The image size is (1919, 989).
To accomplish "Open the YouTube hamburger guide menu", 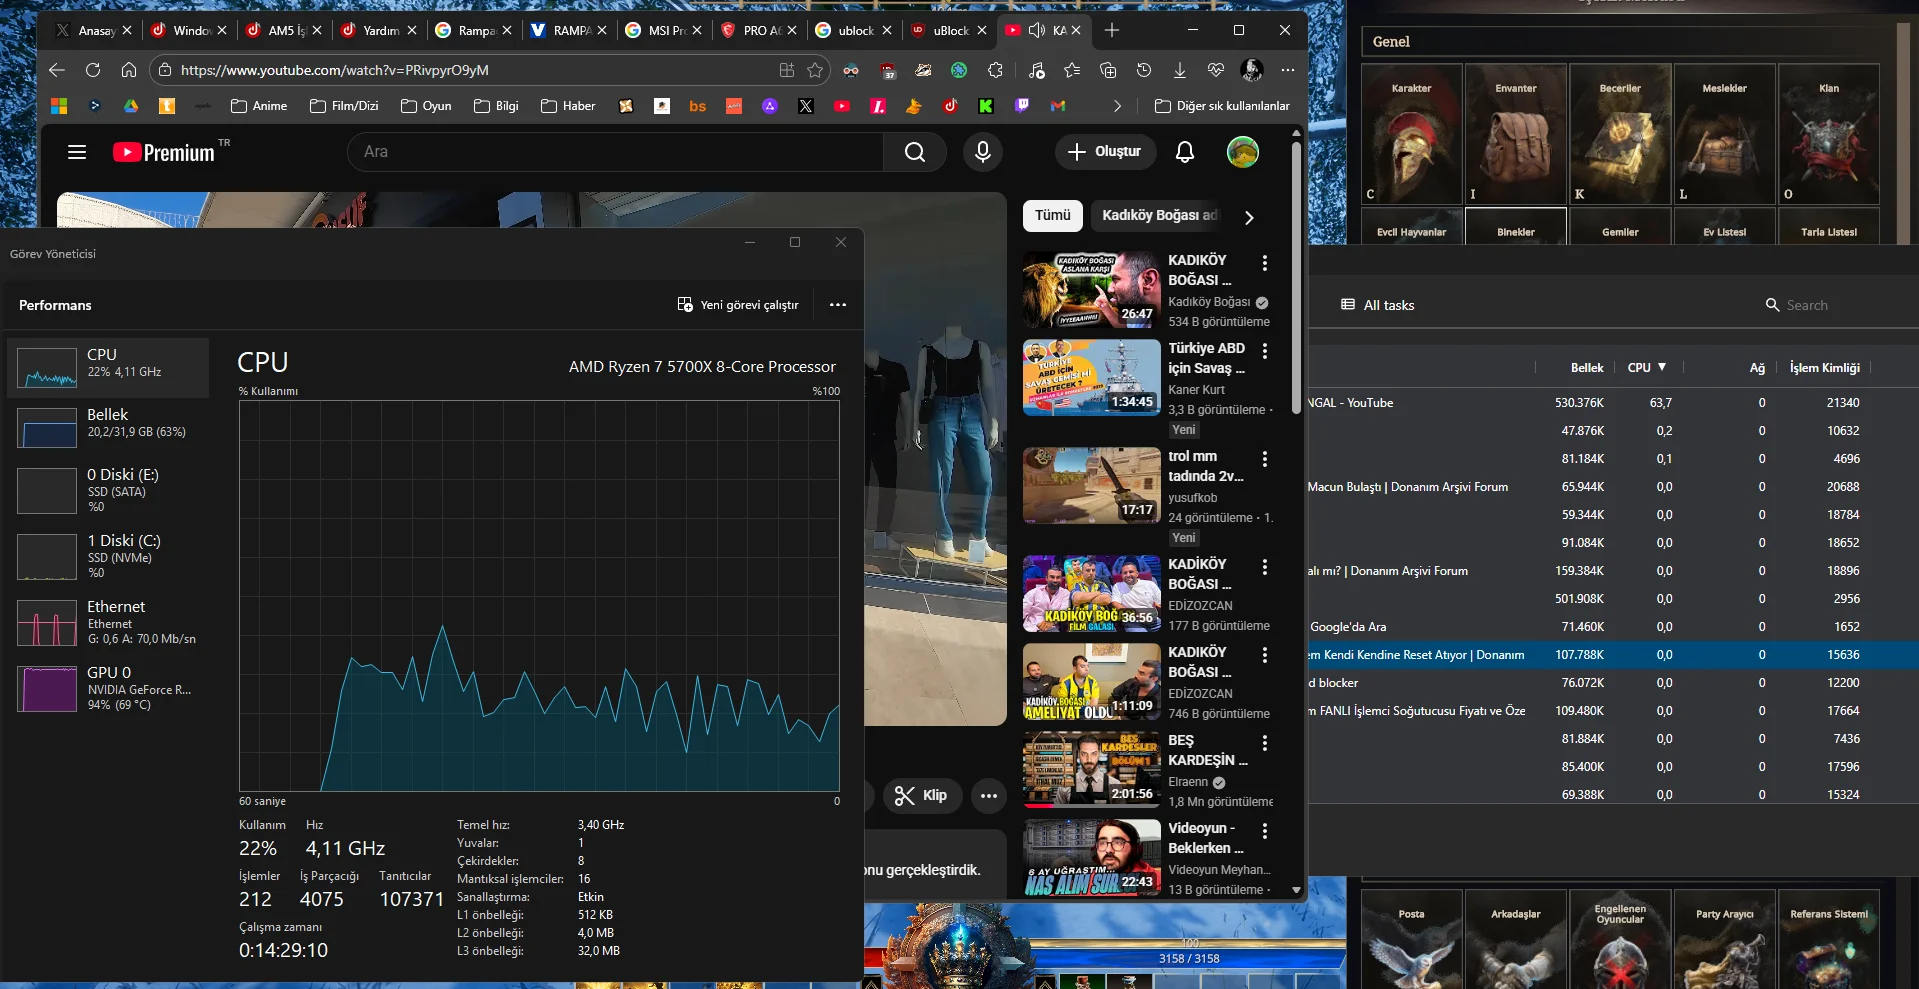I will tap(77, 152).
